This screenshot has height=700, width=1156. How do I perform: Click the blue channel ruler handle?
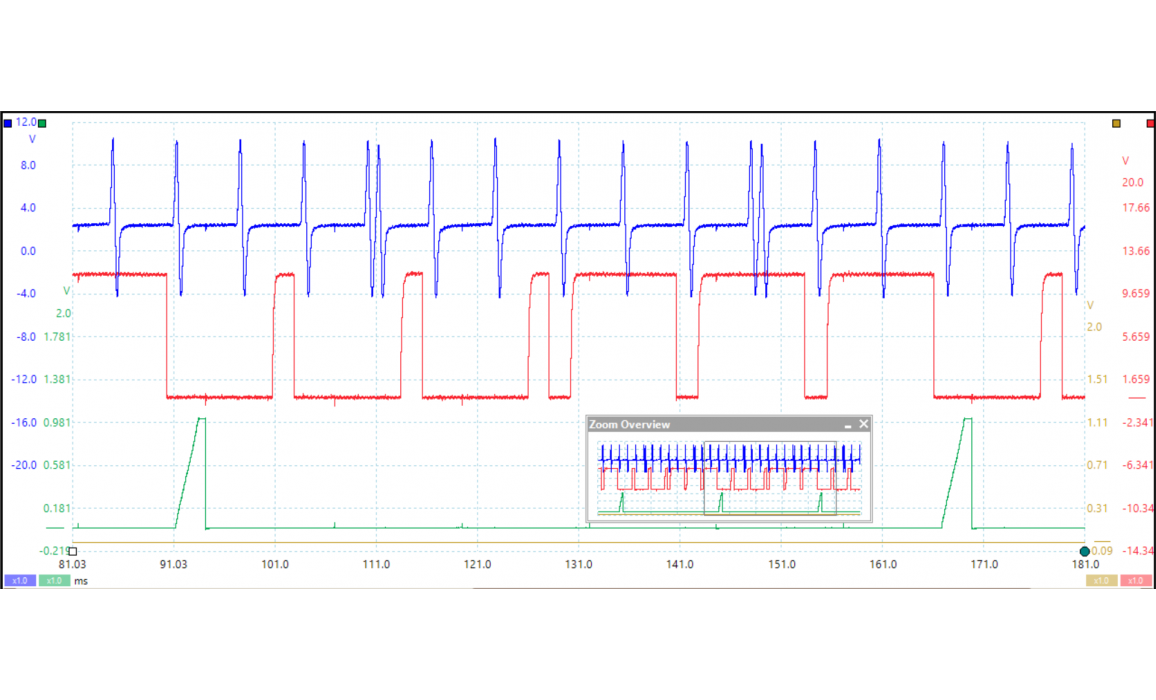click(8, 123)
